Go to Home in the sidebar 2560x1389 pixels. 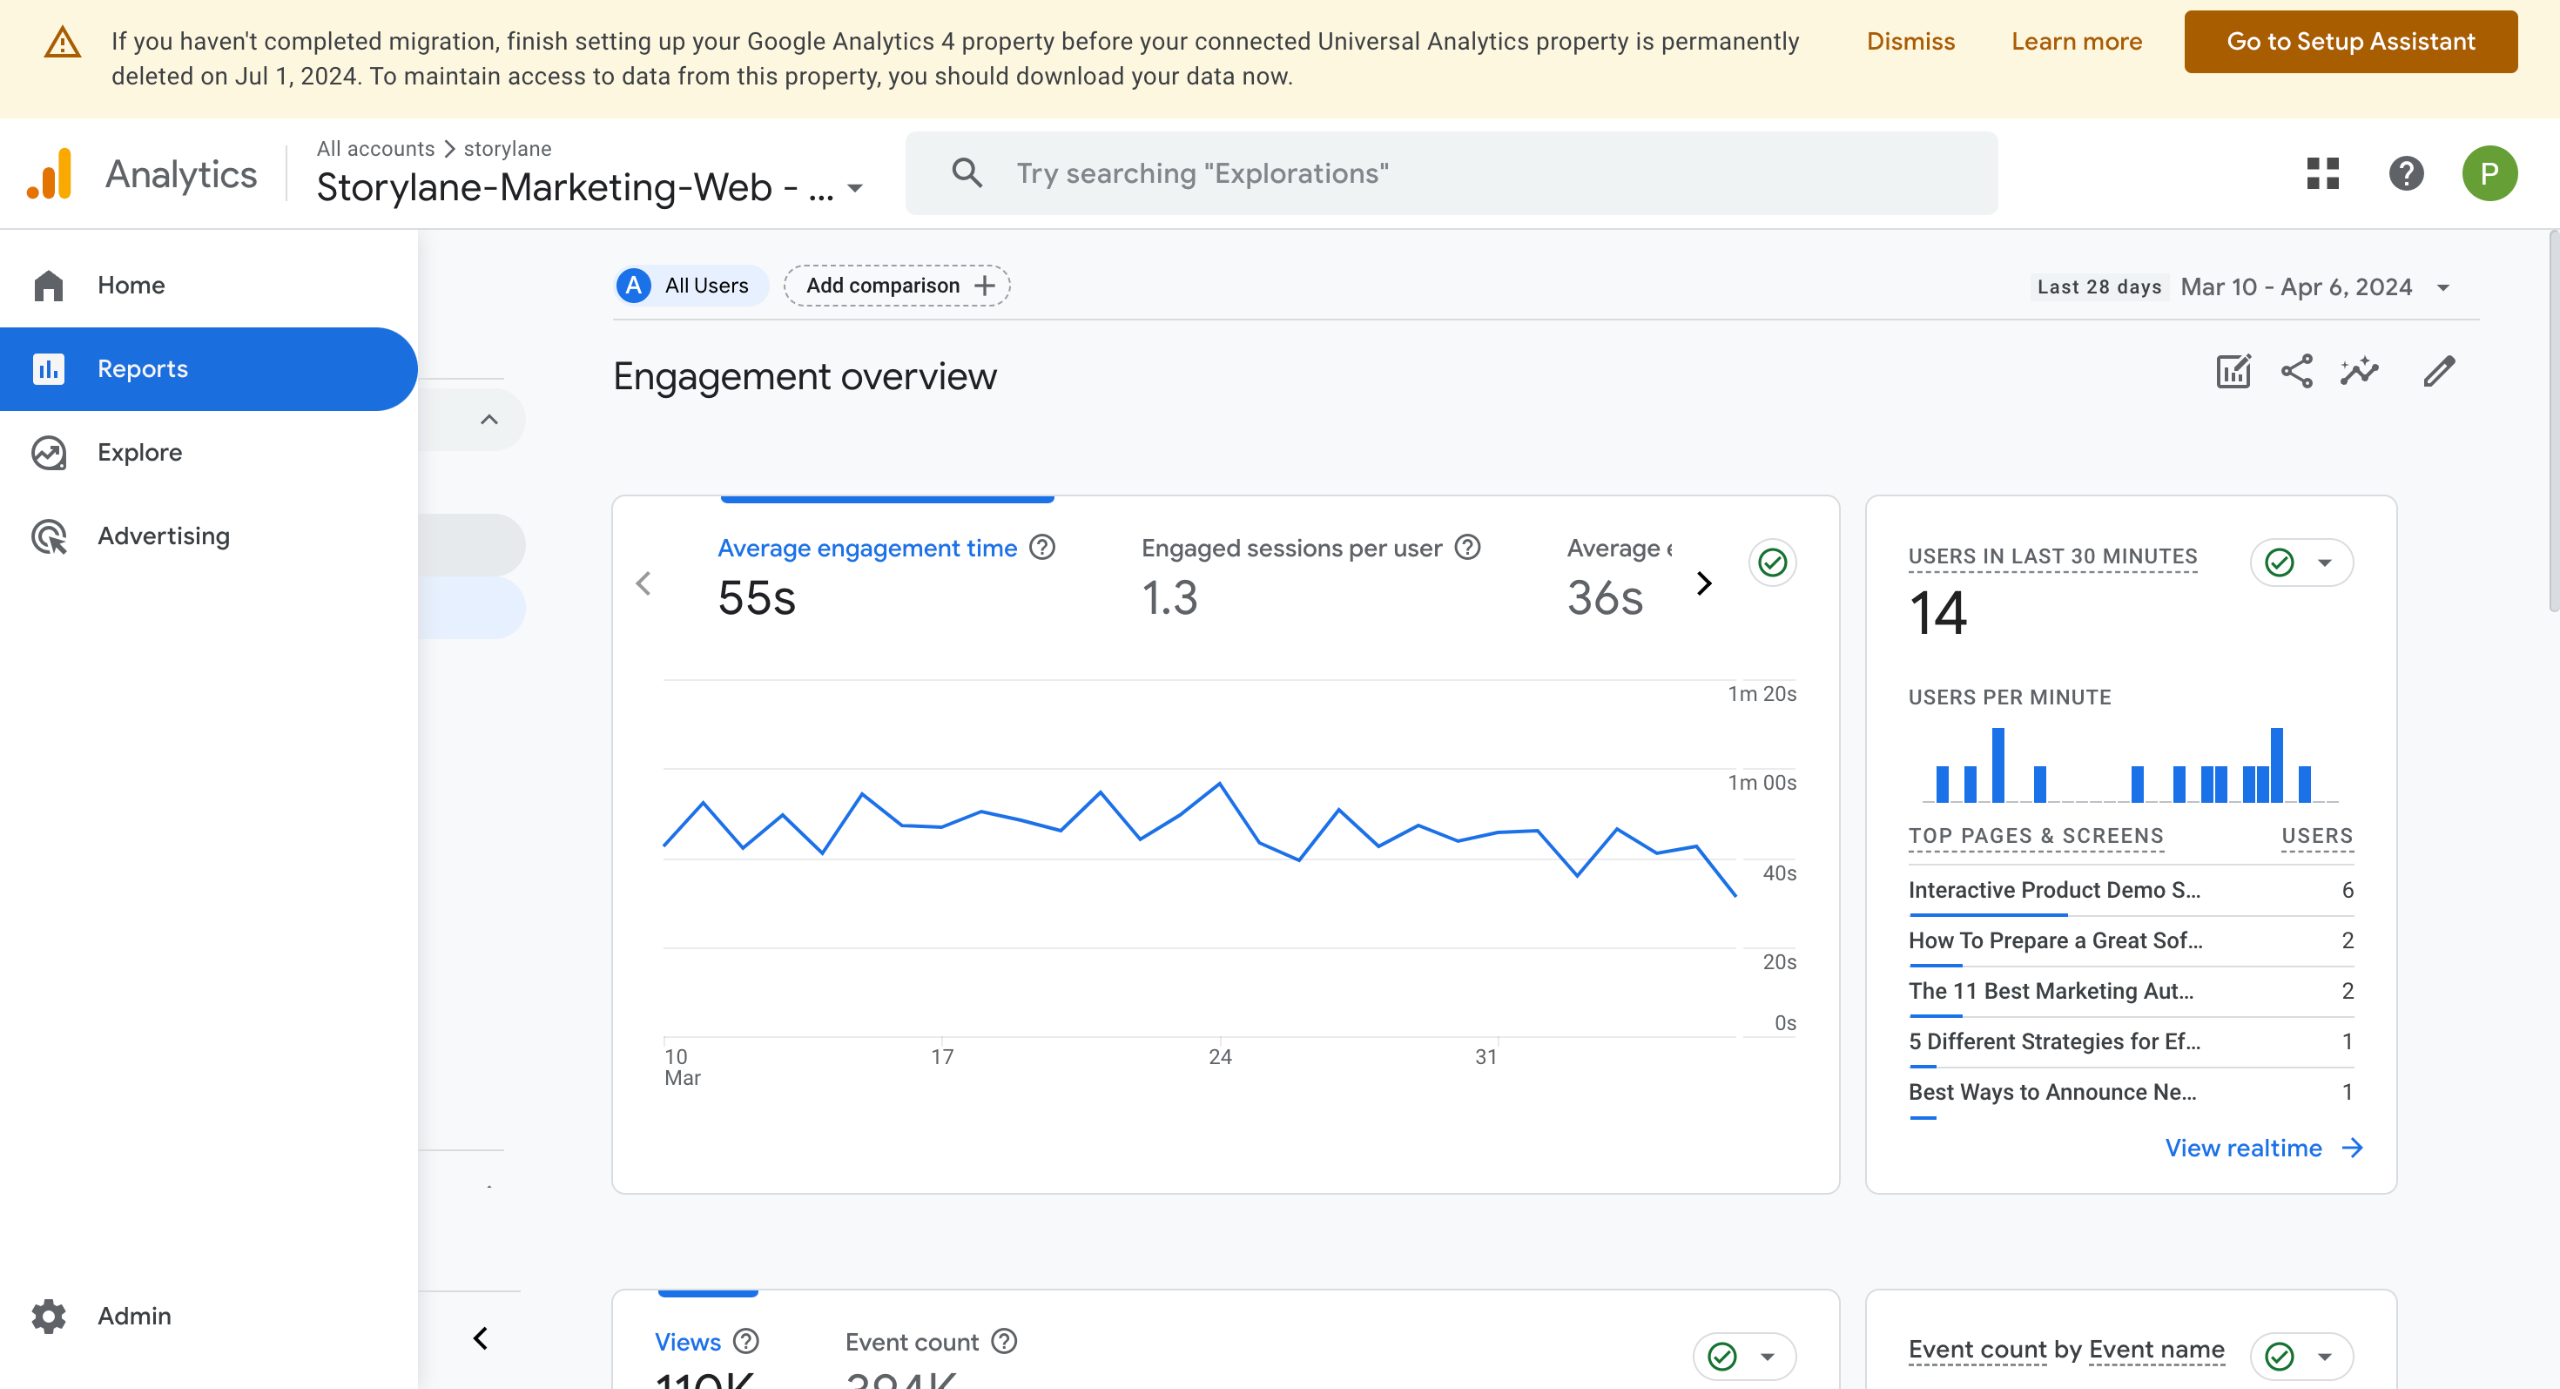coord(209,285)
